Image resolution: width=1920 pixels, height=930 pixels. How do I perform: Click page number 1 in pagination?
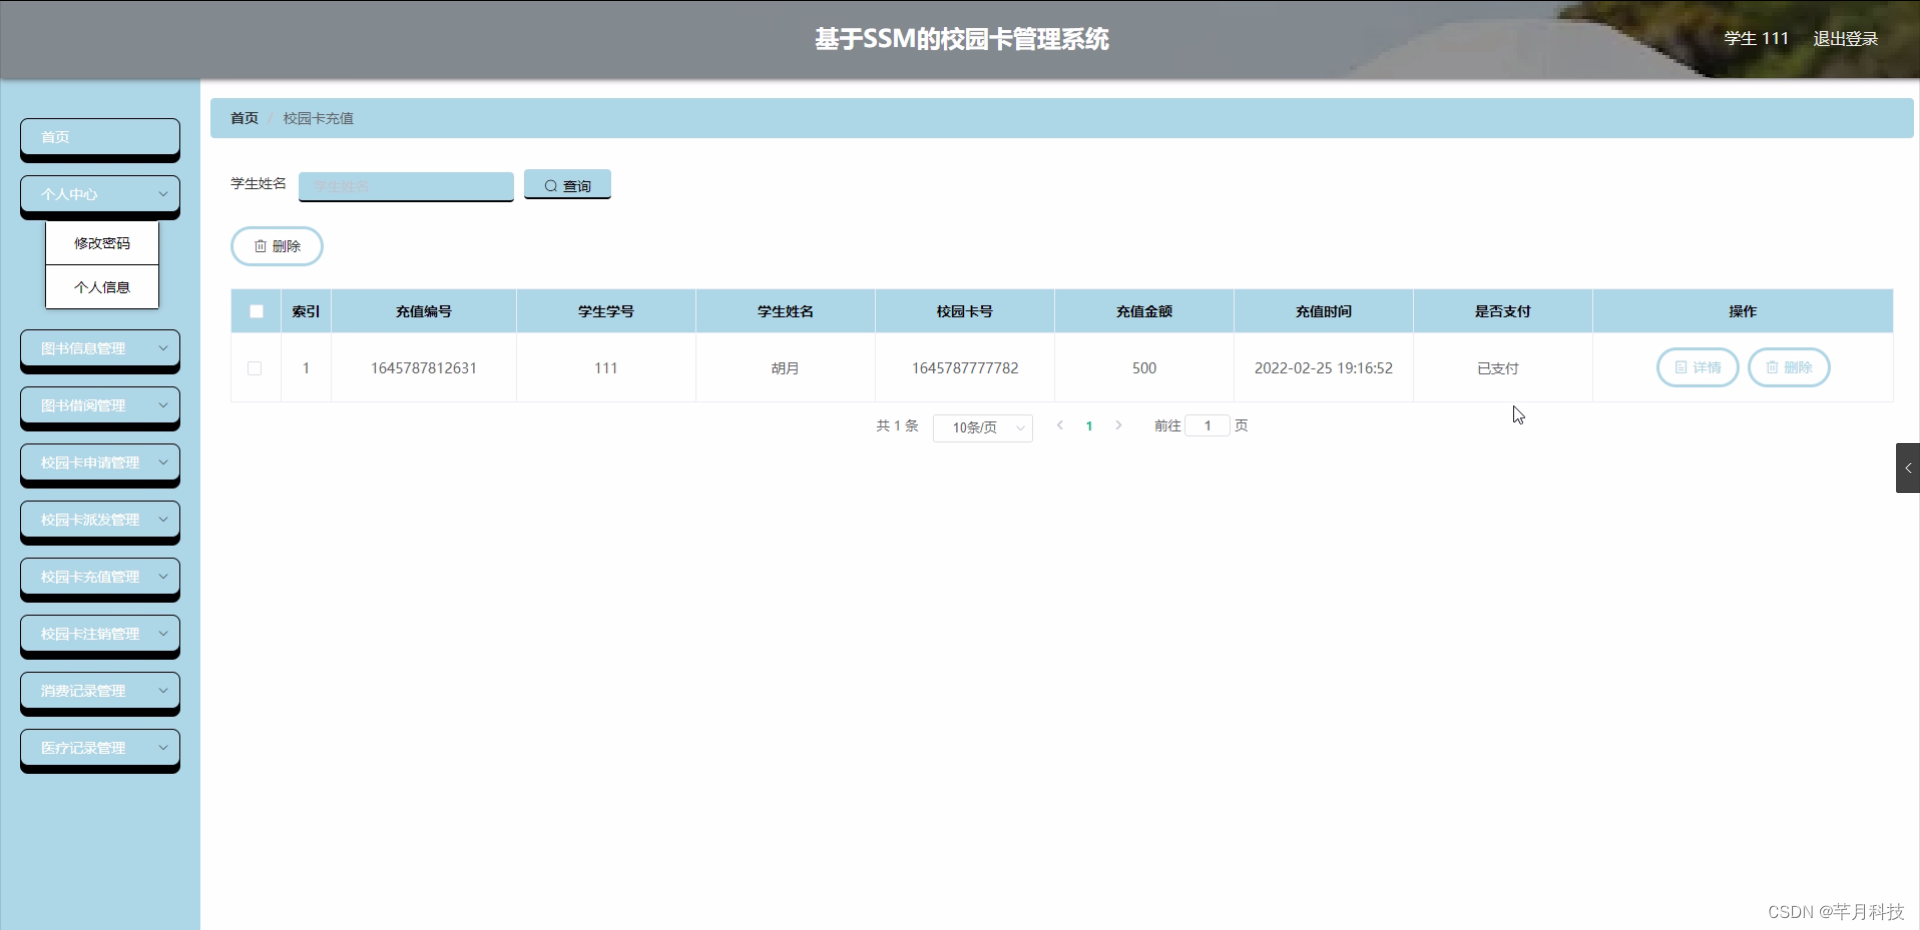click(1089, 425)
